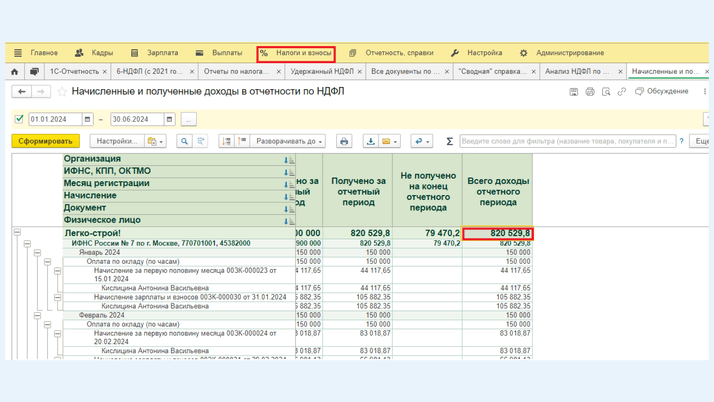Click the Настройки... button
This screenshot has width=714, height=402.
point(116,142)
